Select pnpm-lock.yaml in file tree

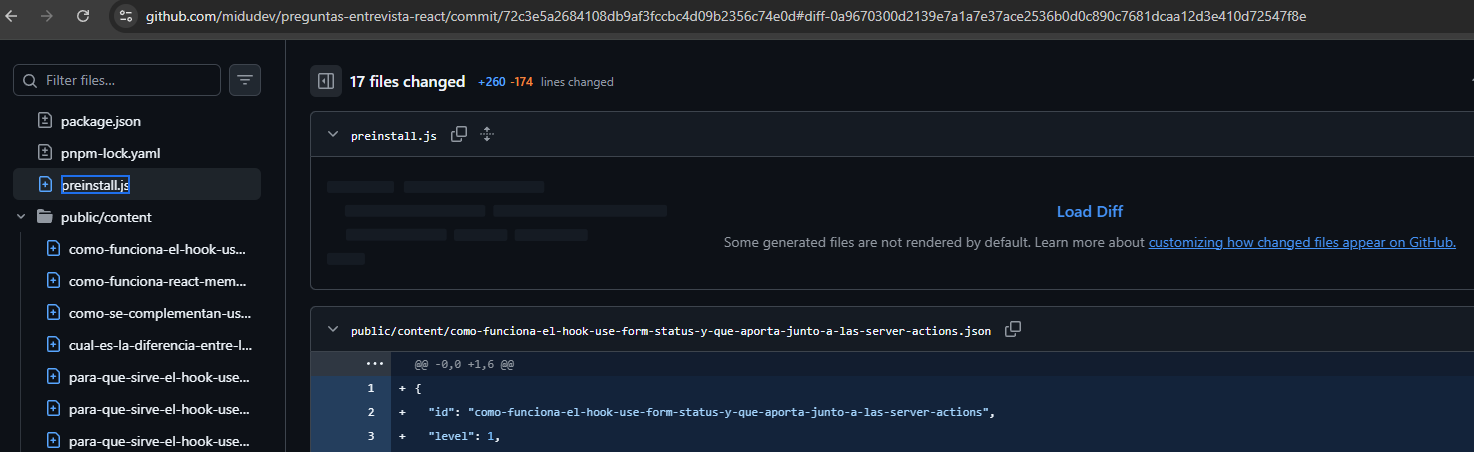[110, 153]
